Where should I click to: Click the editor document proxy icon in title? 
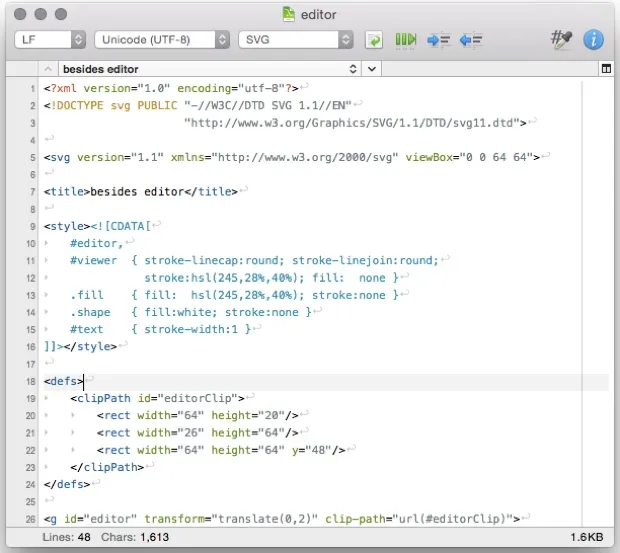pyautogui.click(x=289, y=15)
